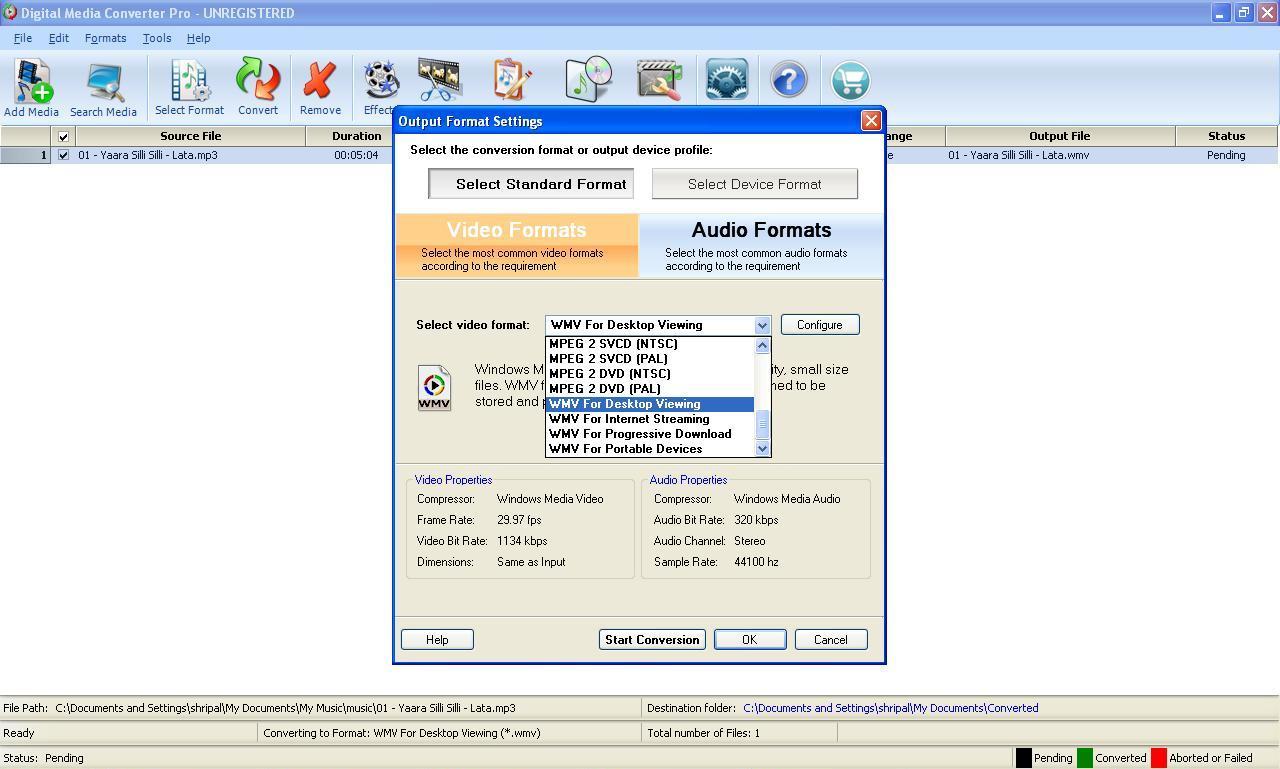This screenshot has height=769, width=1280.
Task: Uncheck the Yaara Silli Silli row checkbox
Action: (x=63, y=155)
